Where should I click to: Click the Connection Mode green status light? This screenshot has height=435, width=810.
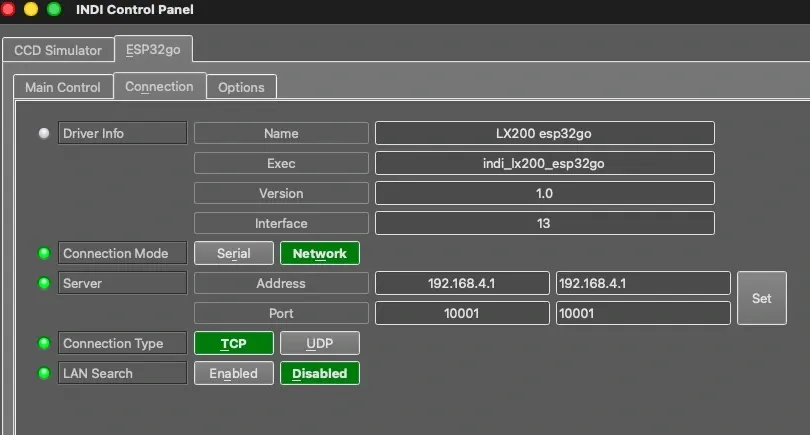[x=44, y=253]
